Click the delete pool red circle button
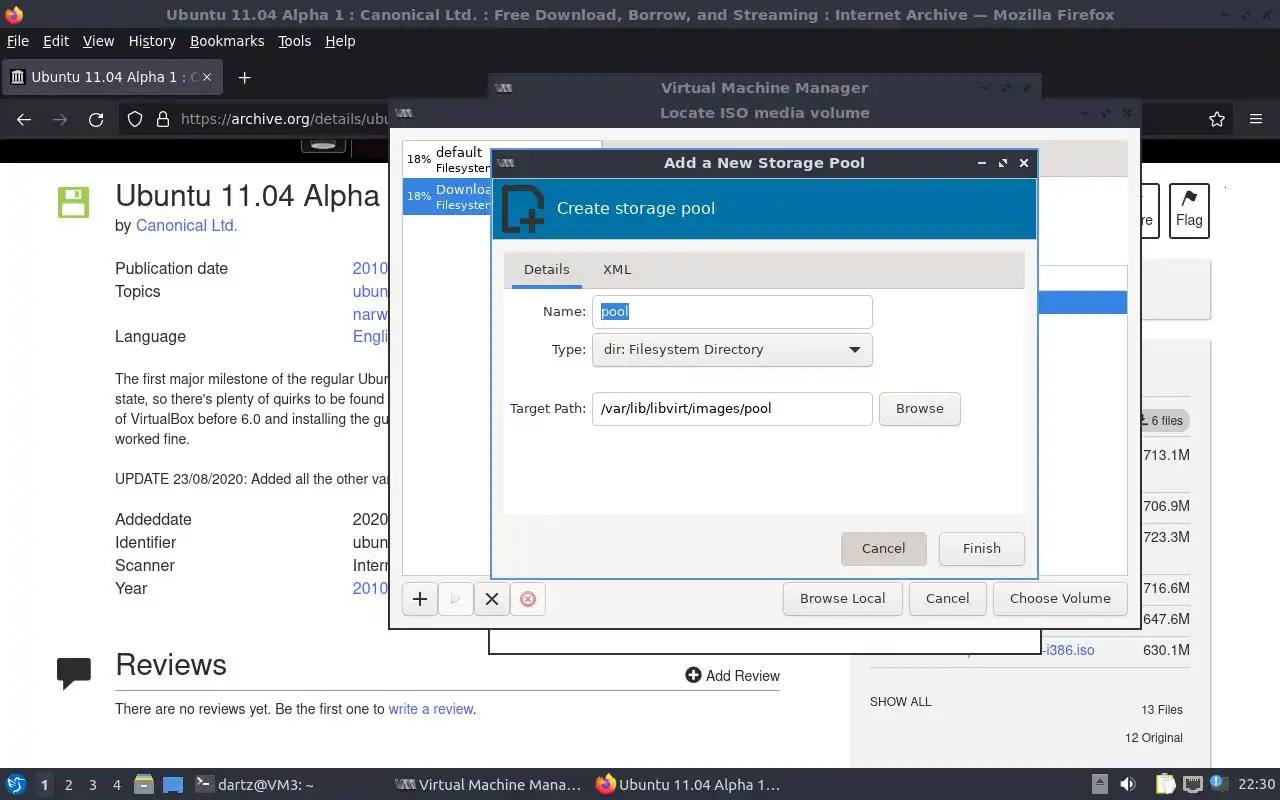This screenshot has width=1280, height=800. 528,599
